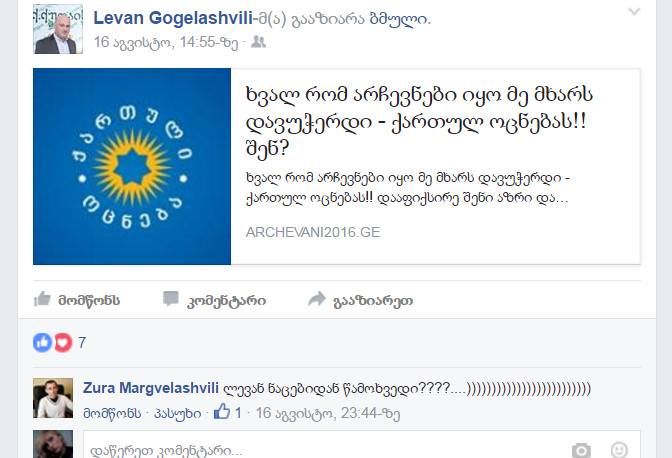Open Zura Margvelashvili's profile link
Image resolution: width=672 pixels, height=458 pixels.
(151, 388)
